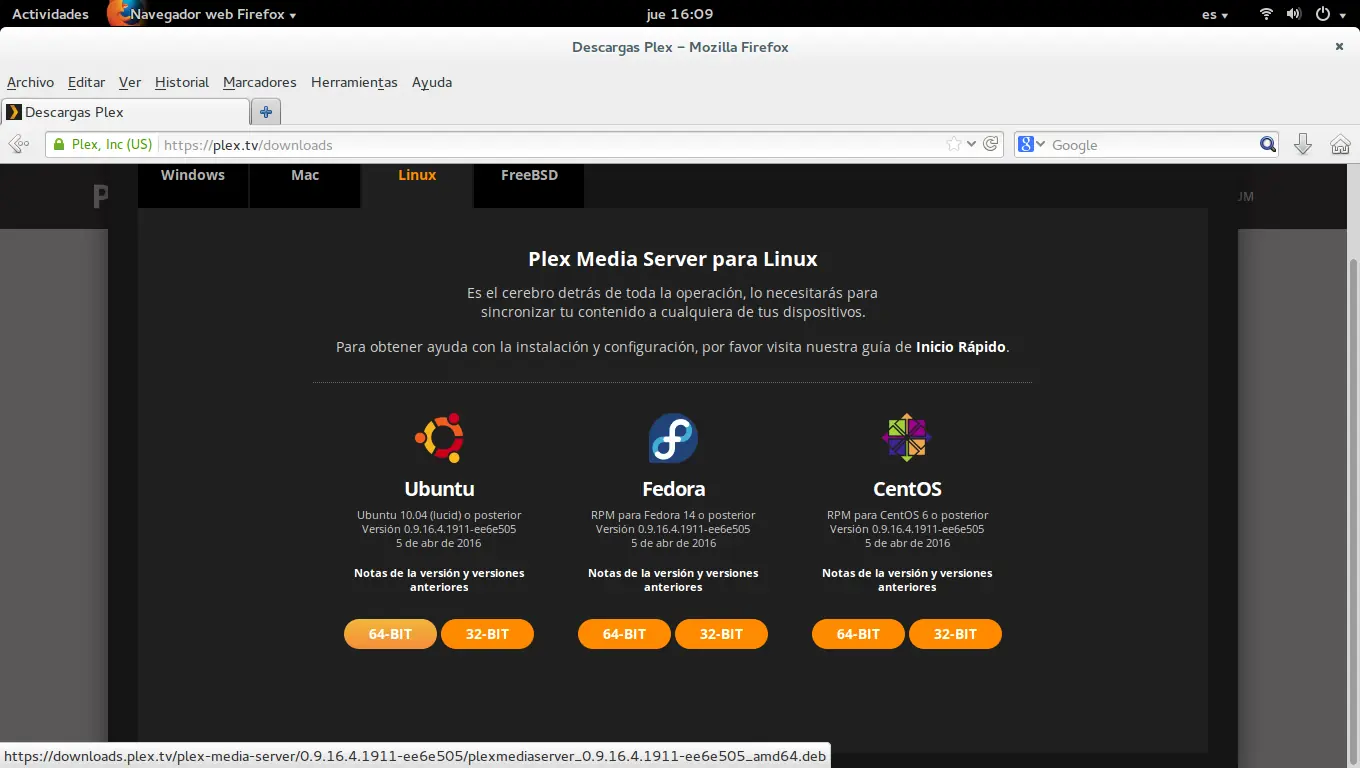This screenshot has width=1360, height=768.
Task: Download Fedora 32-BIT package
Action: point(721,634)
